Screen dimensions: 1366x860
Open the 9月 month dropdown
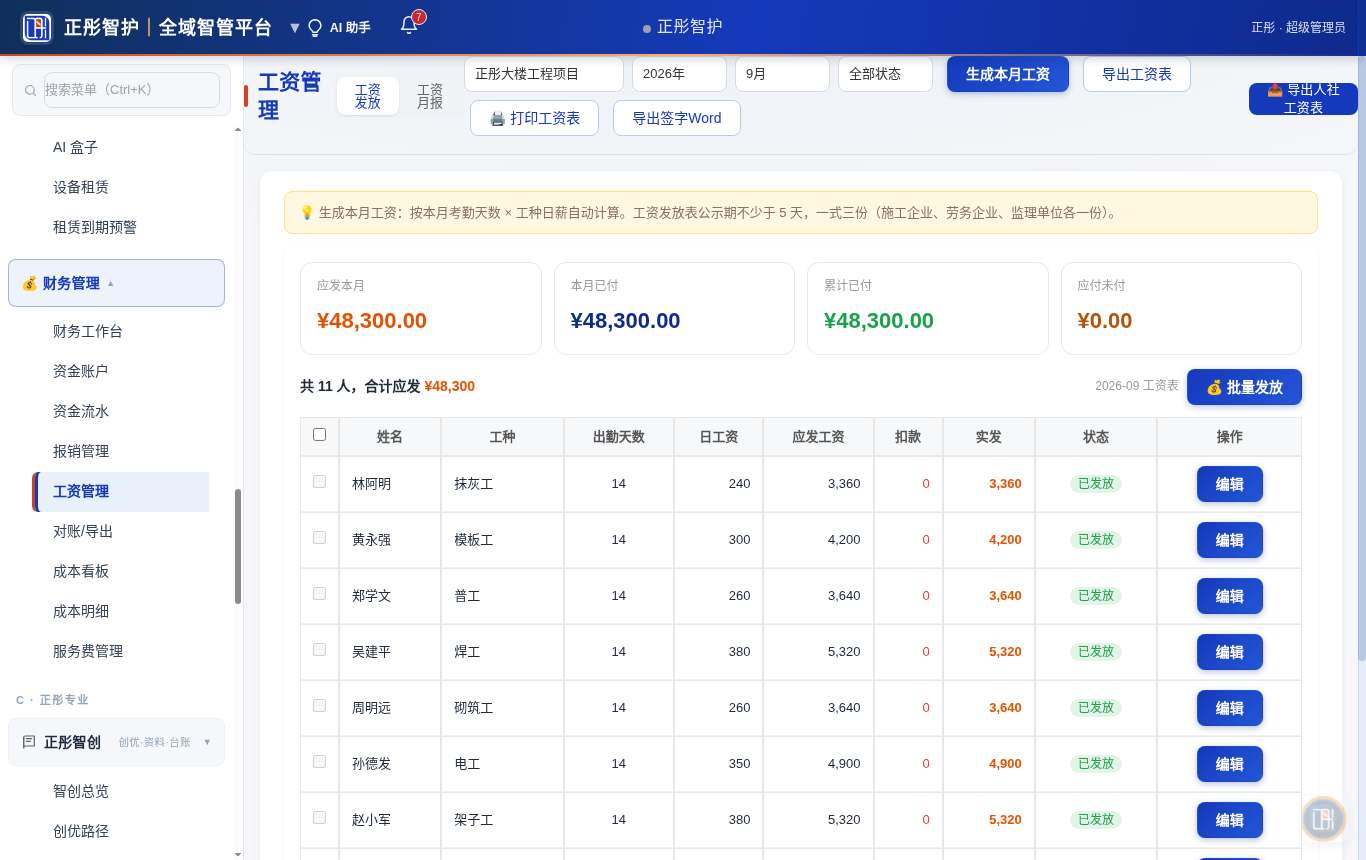(x=782, y=74)
